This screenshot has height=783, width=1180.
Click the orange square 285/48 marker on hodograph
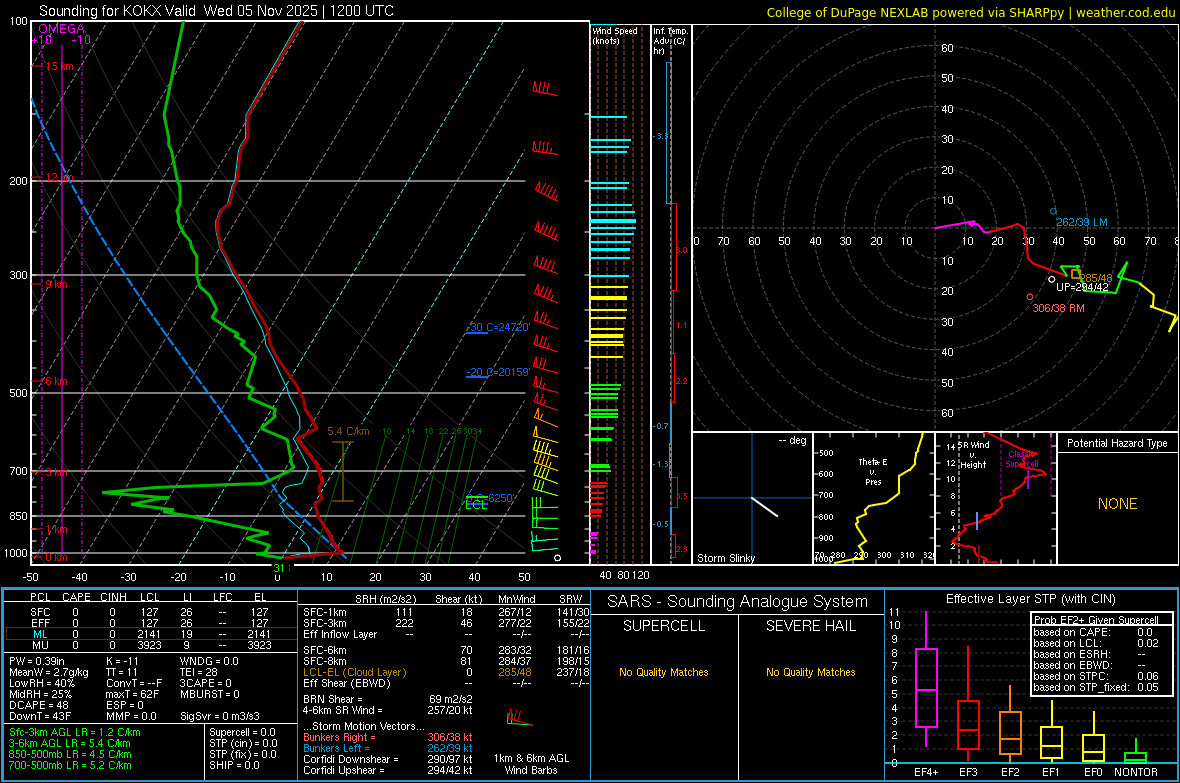[1075, 274]
